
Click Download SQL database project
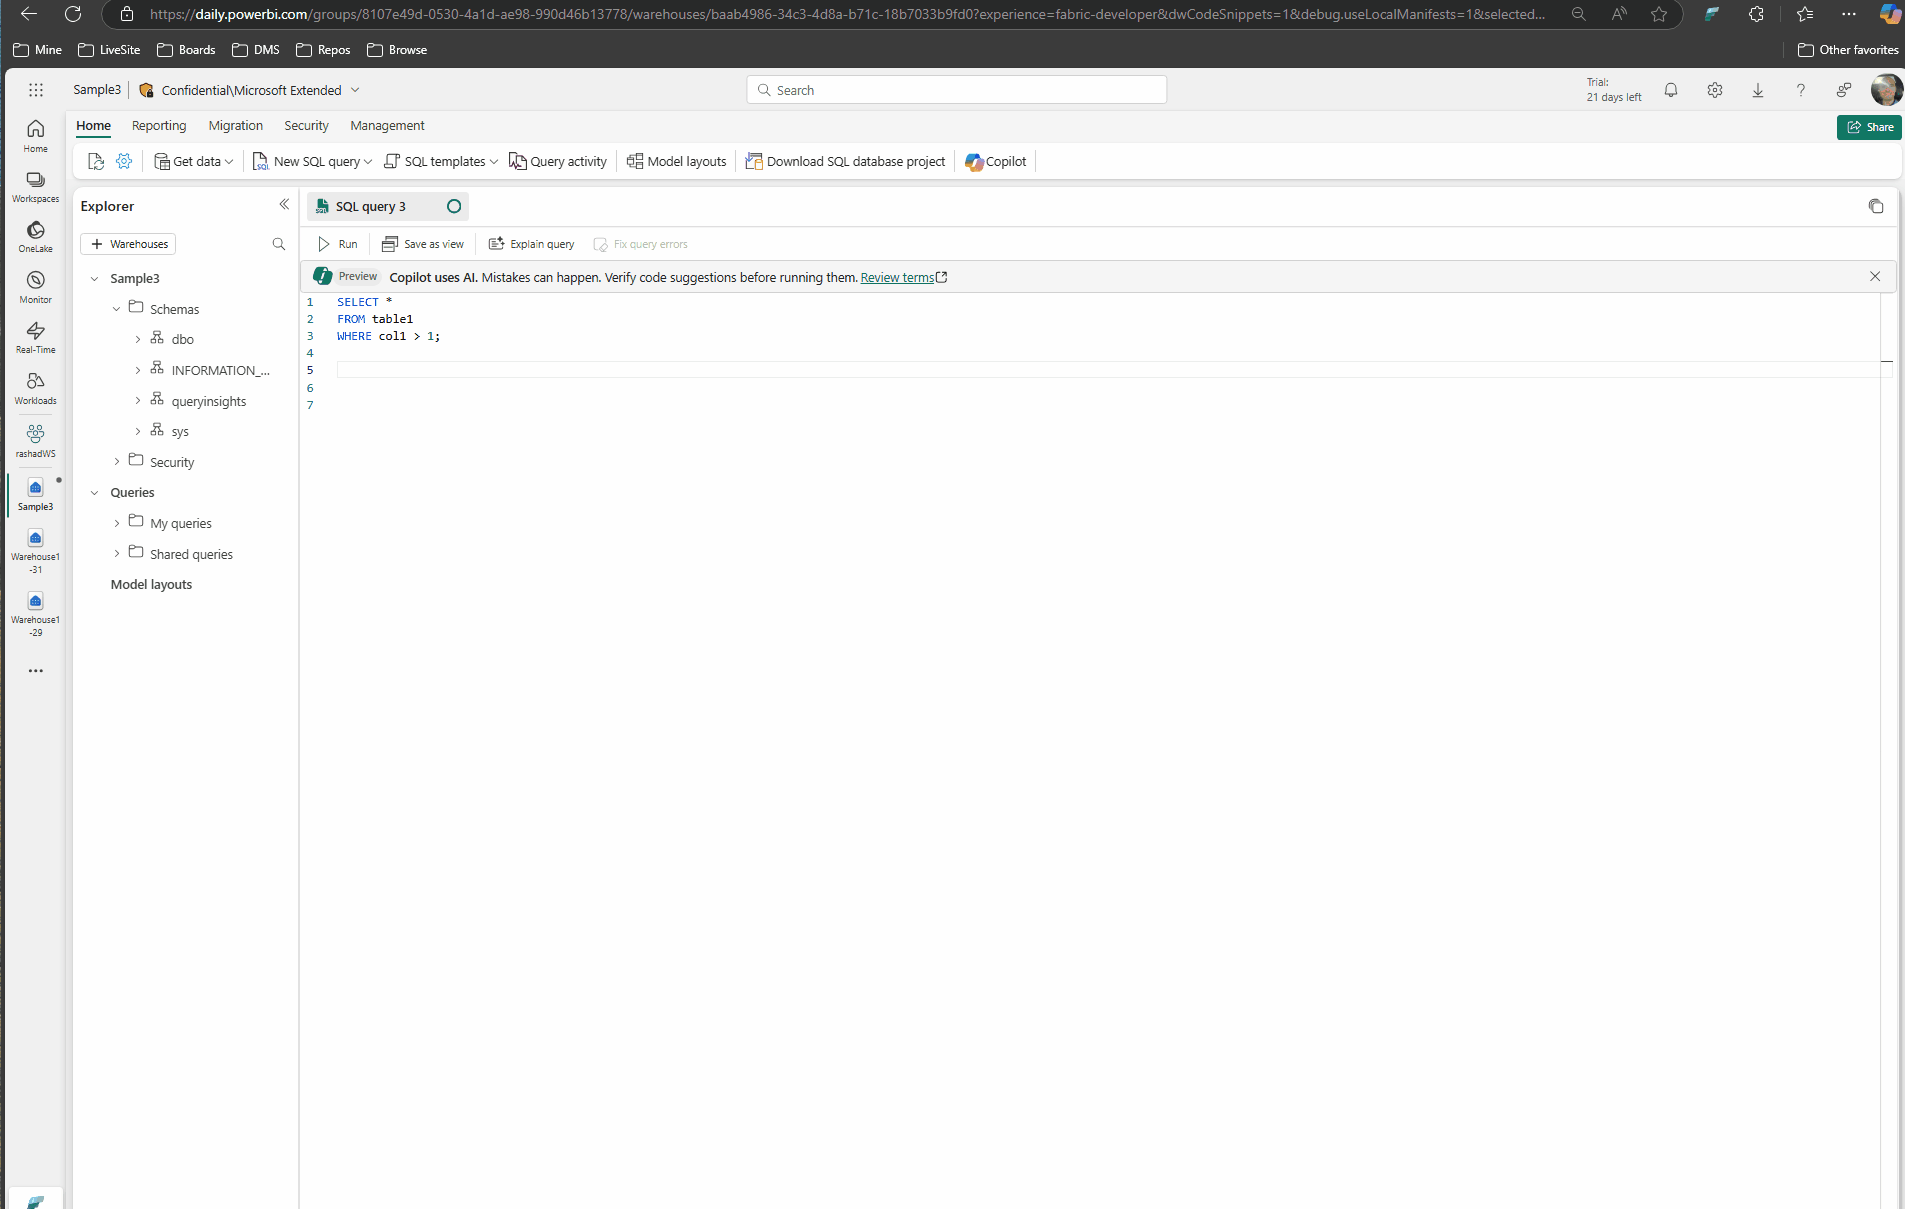(x=846, y=161)
